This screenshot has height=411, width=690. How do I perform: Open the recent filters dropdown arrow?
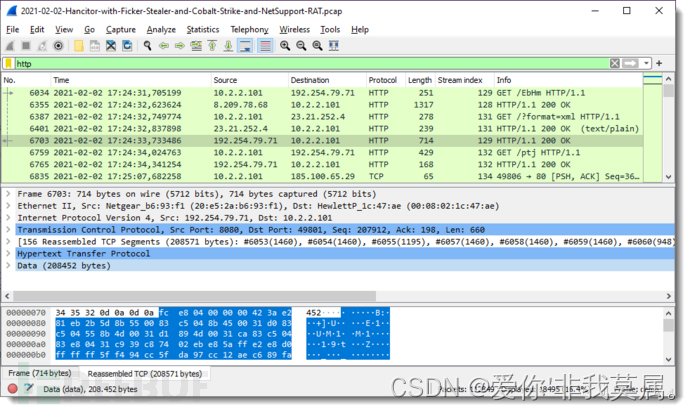646,63
